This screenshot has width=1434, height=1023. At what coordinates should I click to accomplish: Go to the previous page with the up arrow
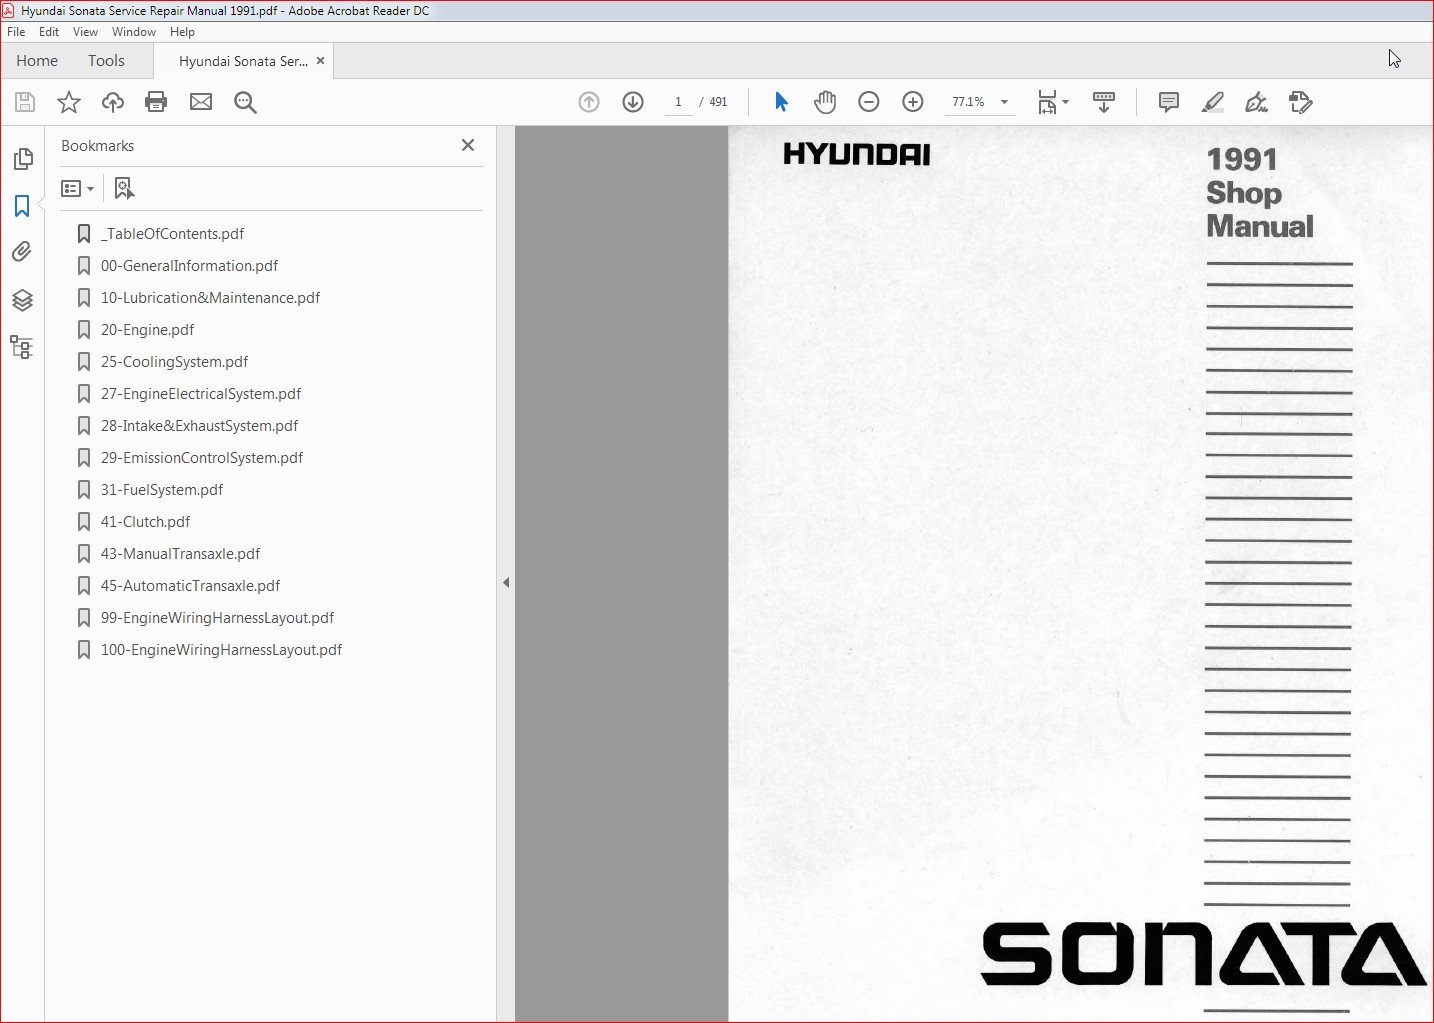589,102
